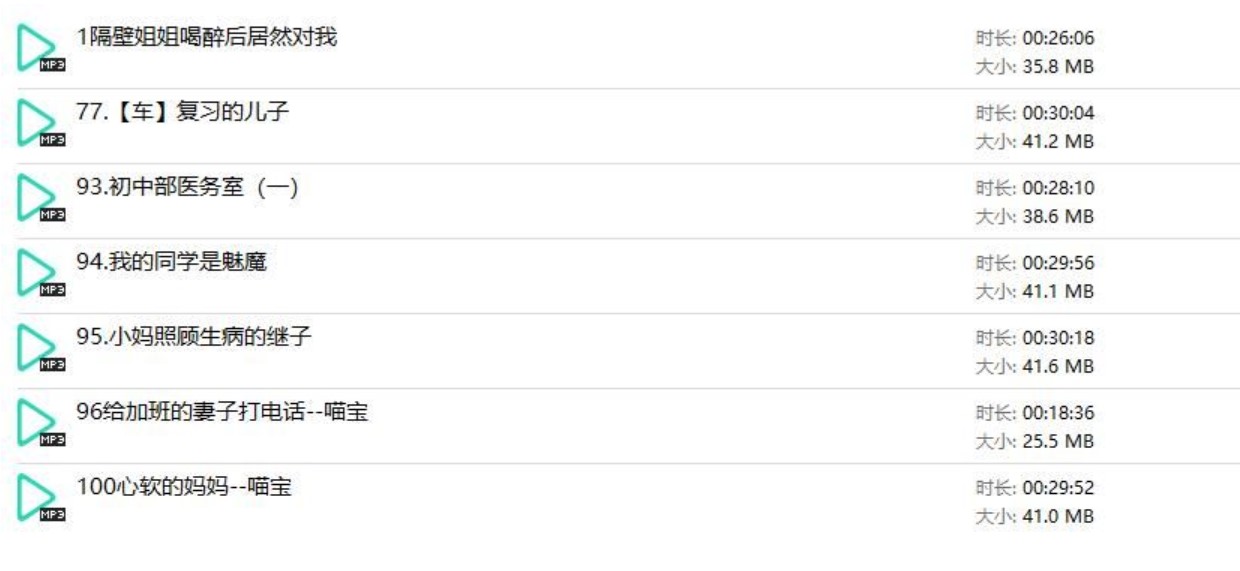Click the title 100心软的妈妈--喵宝
This screenshot has width=1240, height=571.
pos(184,487)
